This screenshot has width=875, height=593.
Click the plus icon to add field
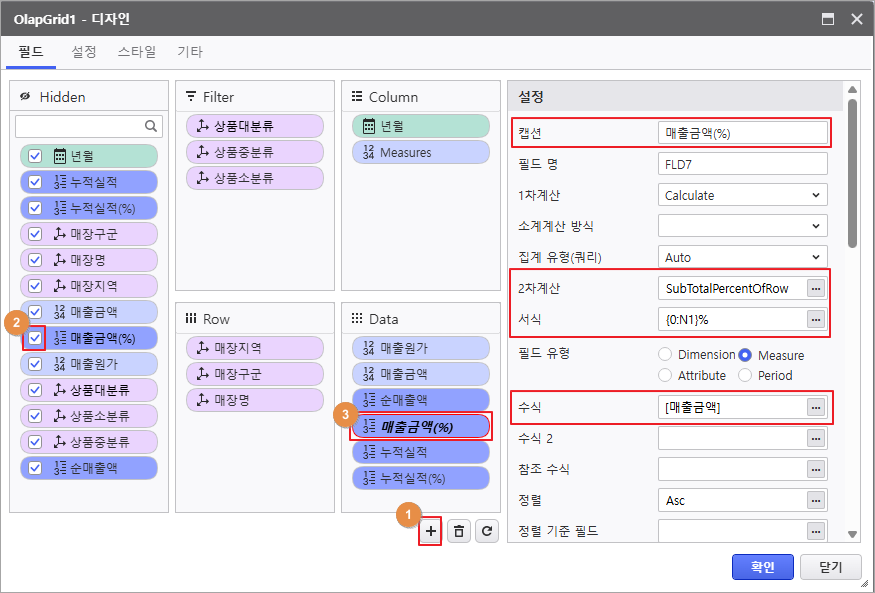pos(431,531)
